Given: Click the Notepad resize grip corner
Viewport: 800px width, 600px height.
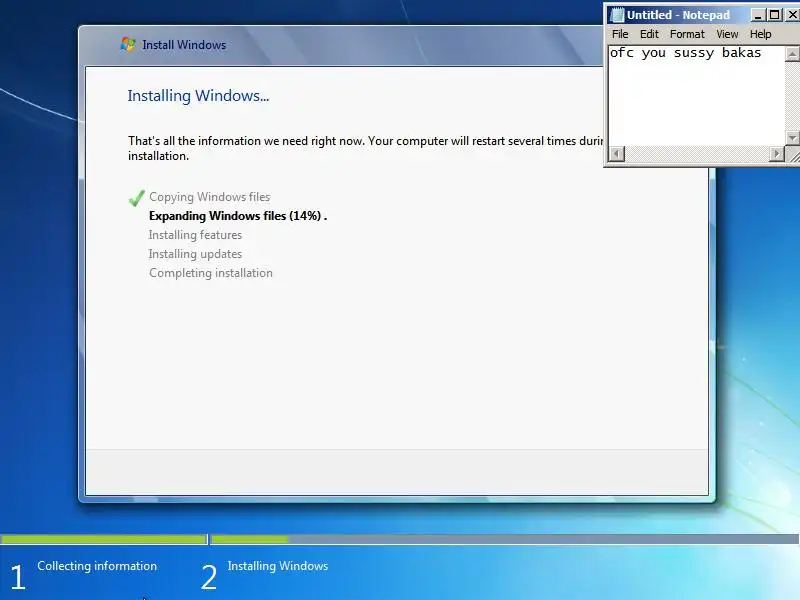Looking at the screenshot, I should 793,155.
